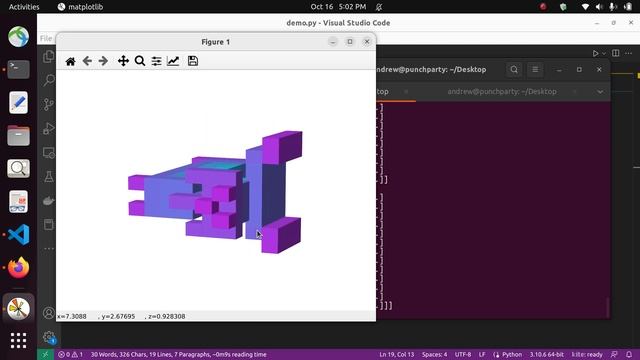Open the Edit axis and curve parameters tool

pos(173,61)
